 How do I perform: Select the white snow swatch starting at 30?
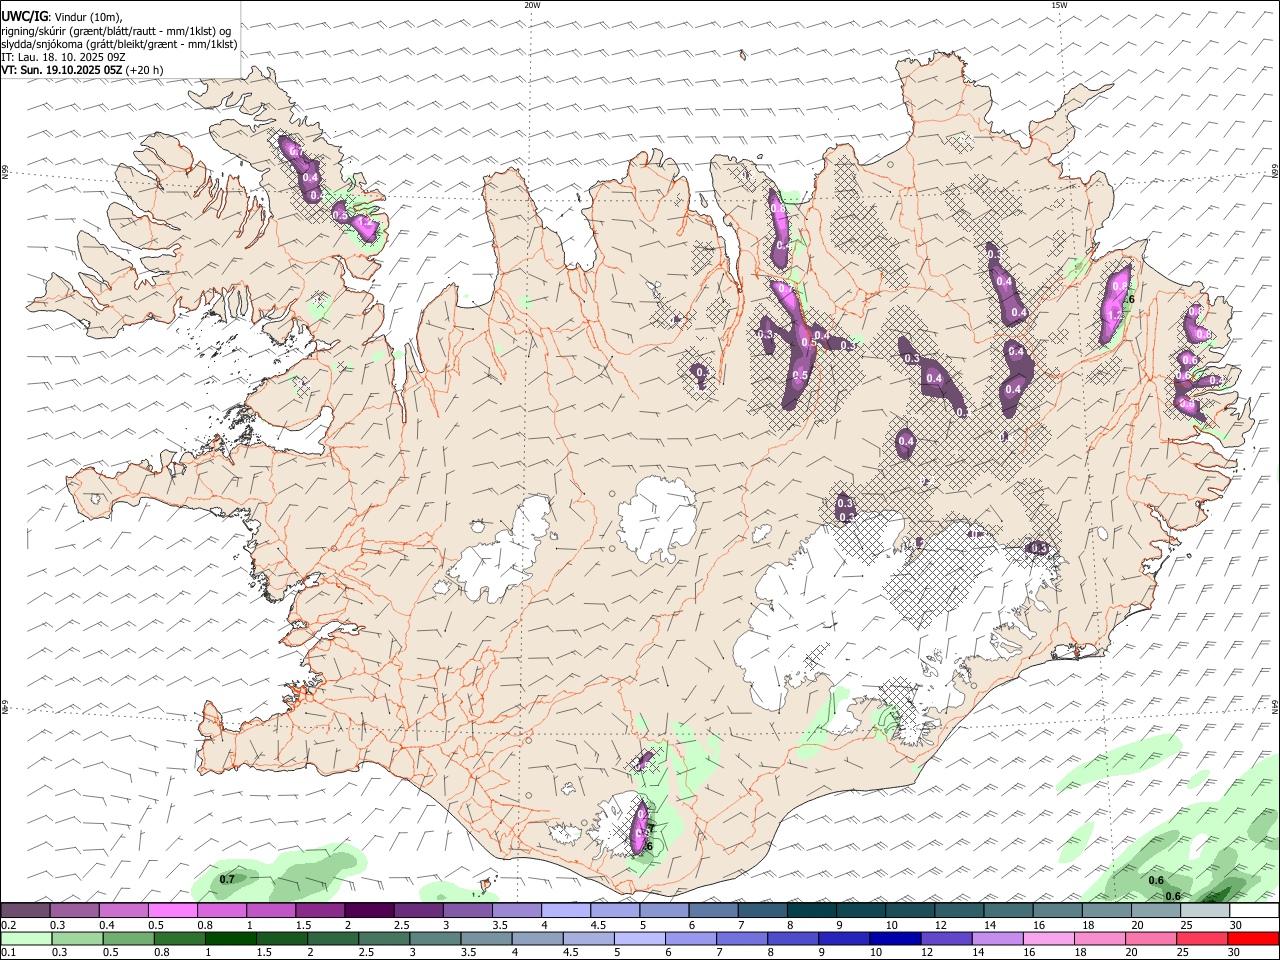(x=1253, y=910)
